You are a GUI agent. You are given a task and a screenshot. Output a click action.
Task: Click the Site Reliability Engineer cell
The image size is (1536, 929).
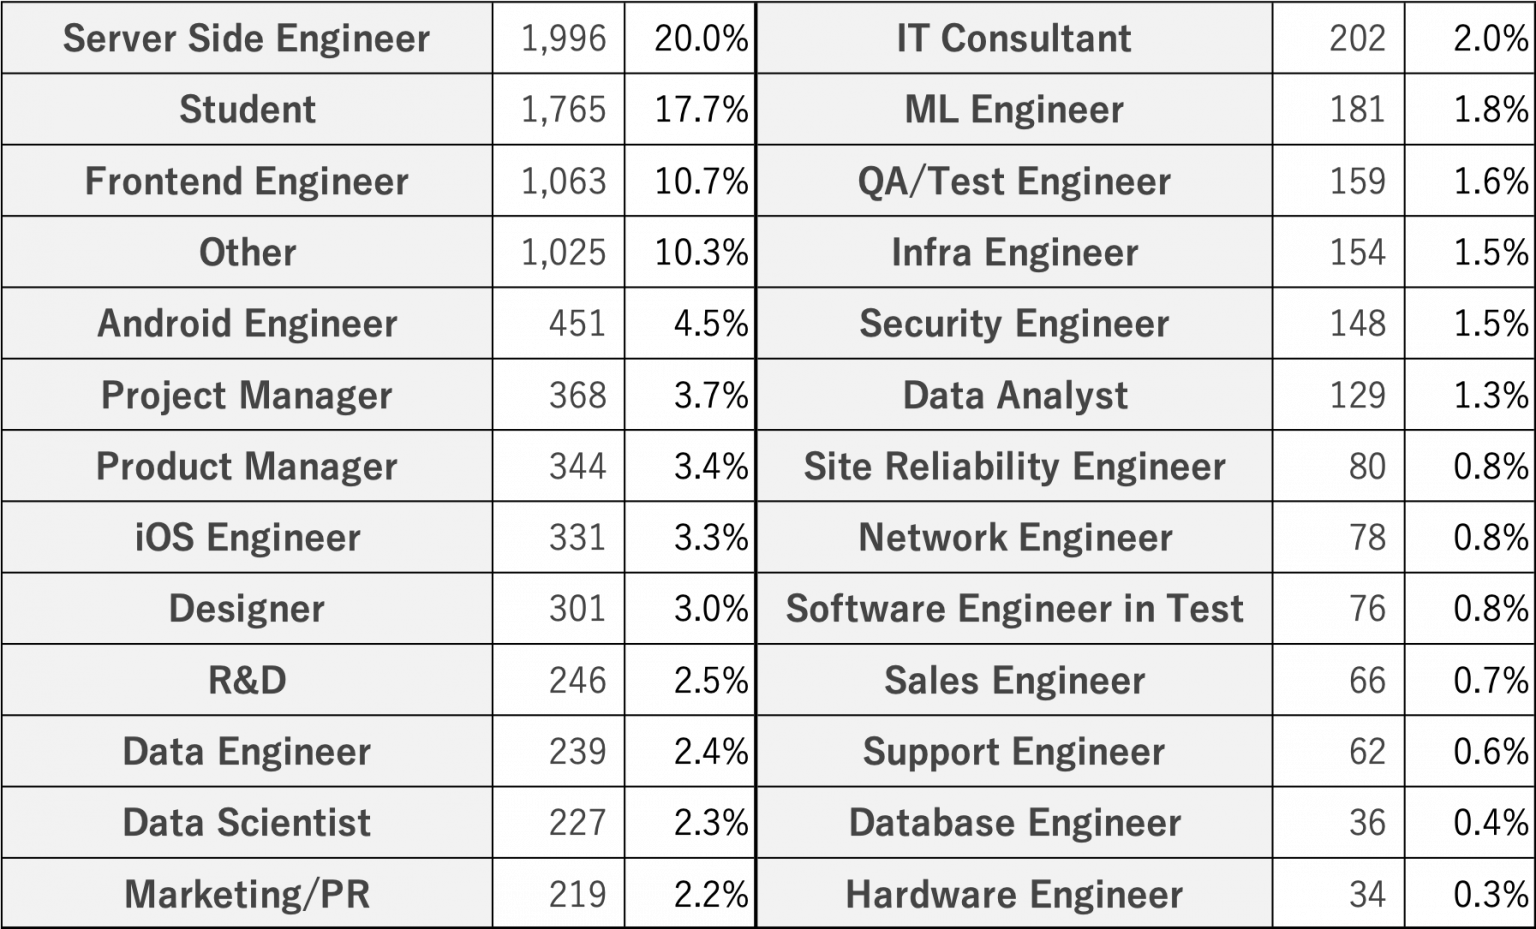pos(1015,466)
